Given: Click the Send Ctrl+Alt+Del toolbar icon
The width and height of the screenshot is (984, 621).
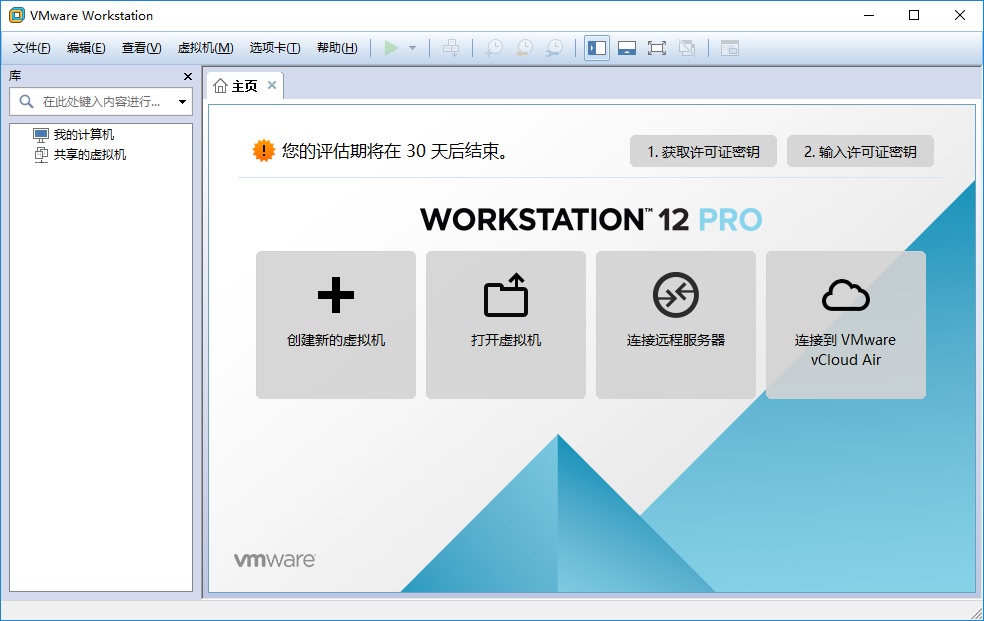Looking at the screenshot, I should pyautogui.click(x=451, y=48).
